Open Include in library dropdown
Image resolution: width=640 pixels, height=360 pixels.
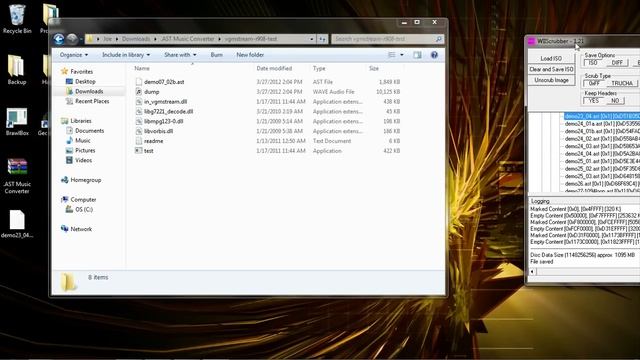coord(126,55)
